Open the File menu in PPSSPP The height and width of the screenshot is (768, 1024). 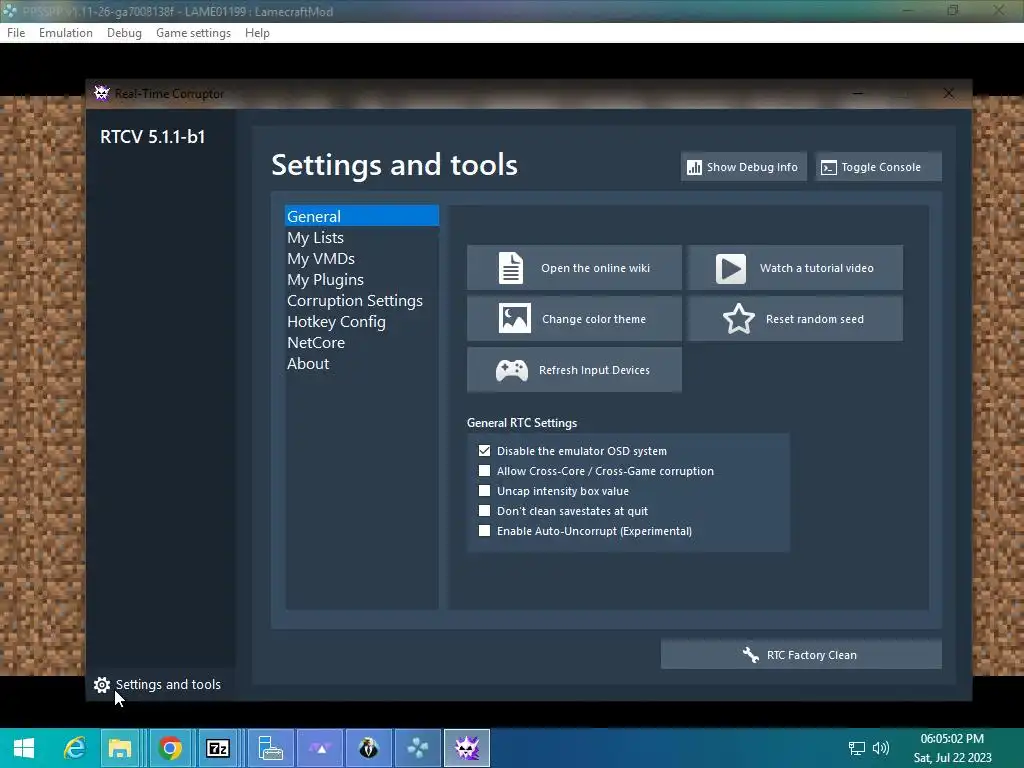tap(16, 33)
